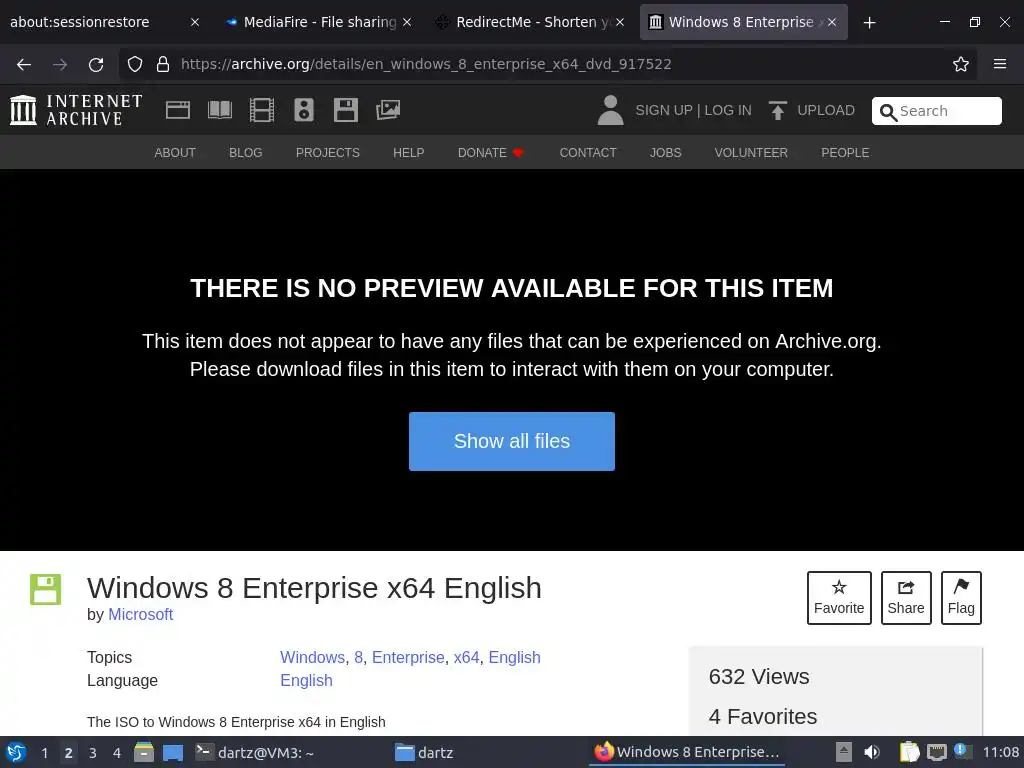1024x768 pixels.
Task: Open the Video film icon
Action: pos(262,110)
